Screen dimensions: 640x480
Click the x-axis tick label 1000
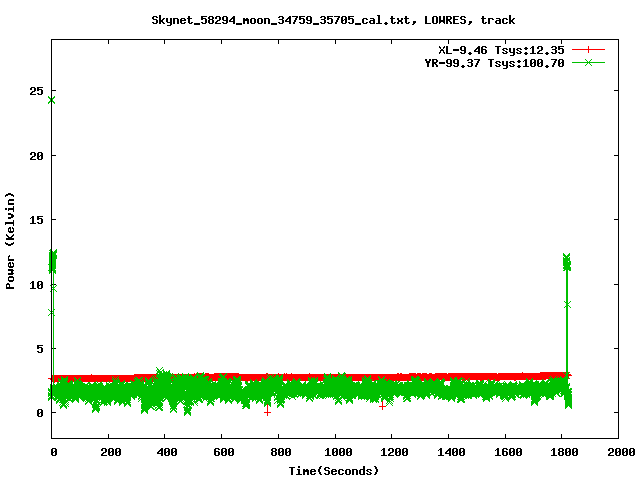click(x=338, y=452)
